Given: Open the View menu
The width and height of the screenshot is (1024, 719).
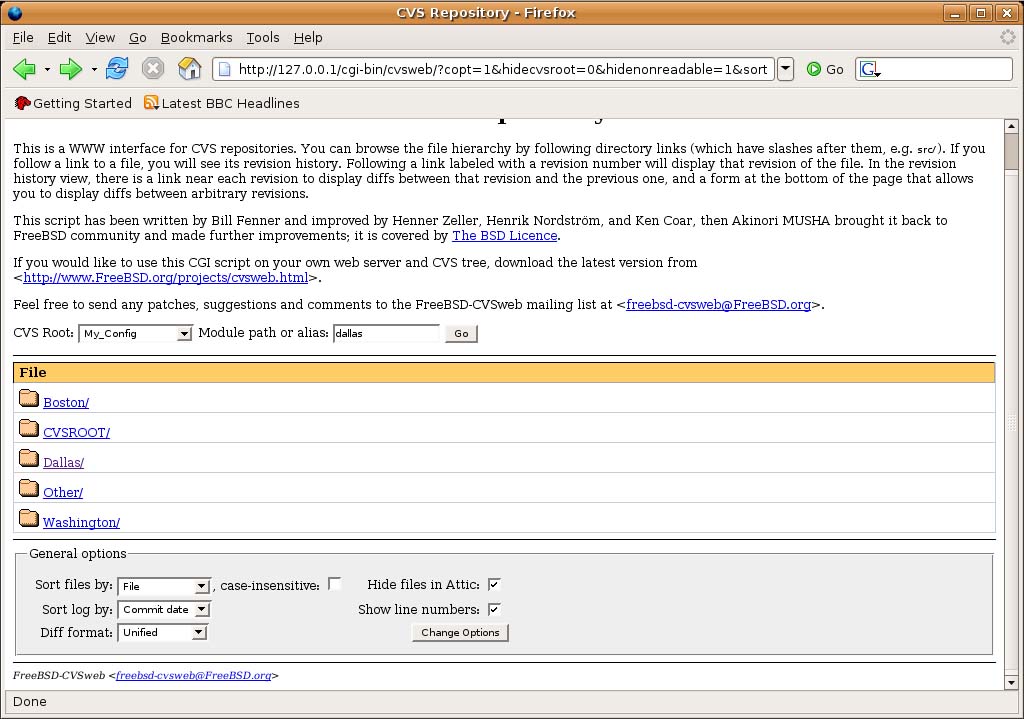Looking at the screenshot, I should tap(100, 37).
